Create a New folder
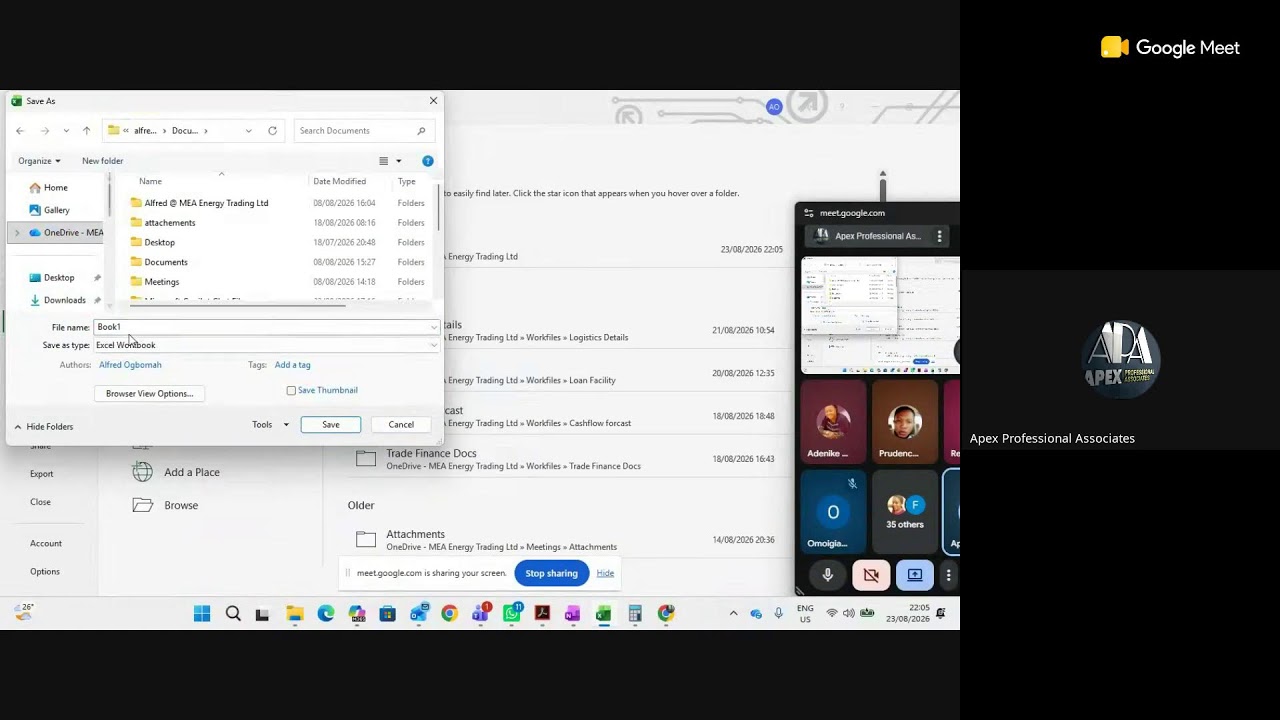This screenshot has width=1280, height=720. pyautogui.click(x=102, y=161)
